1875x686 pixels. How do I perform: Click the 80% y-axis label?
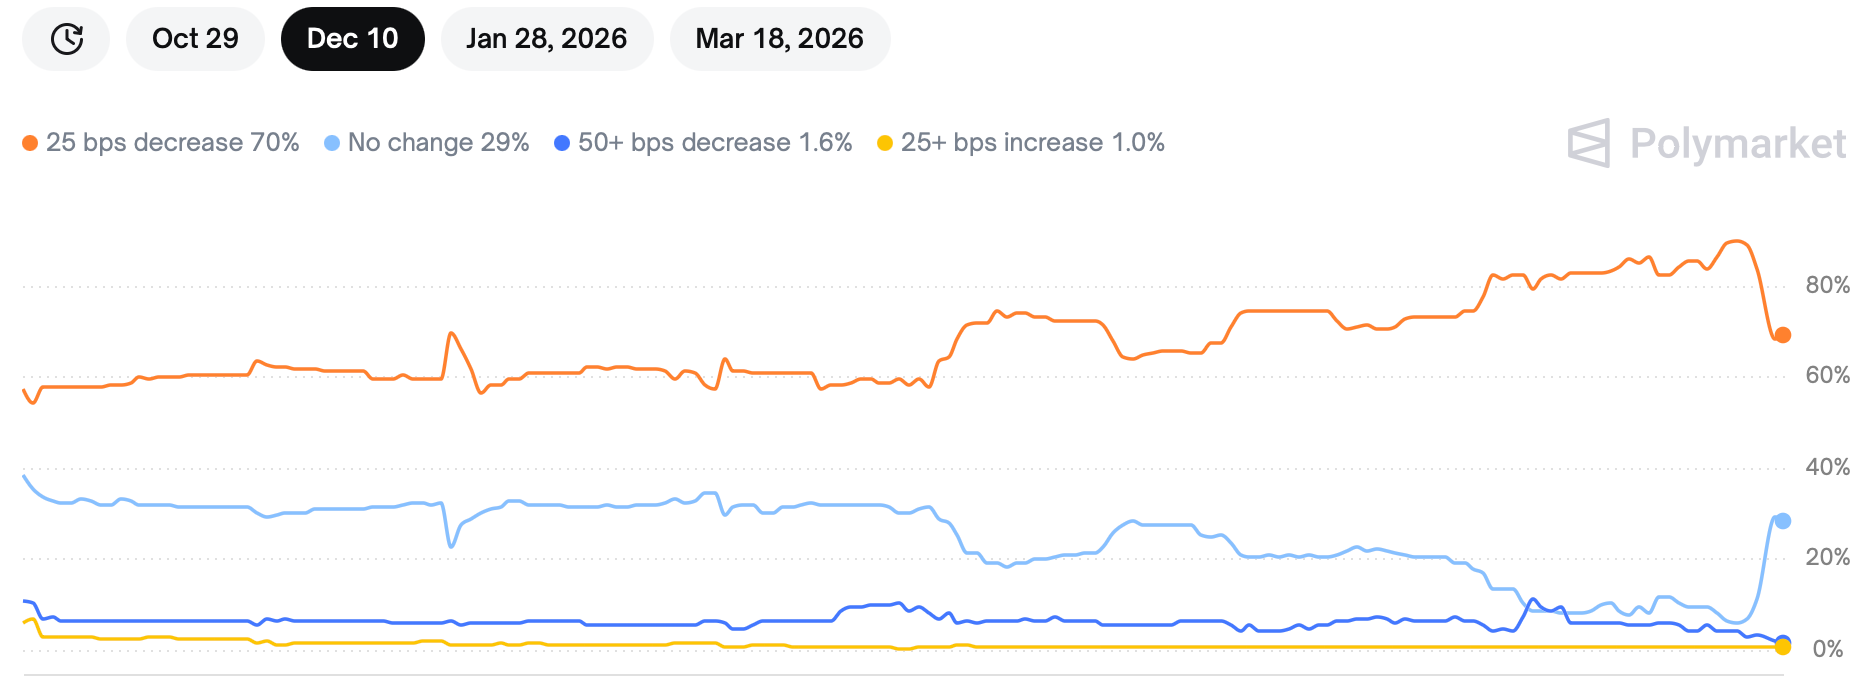coord(1827,286)
